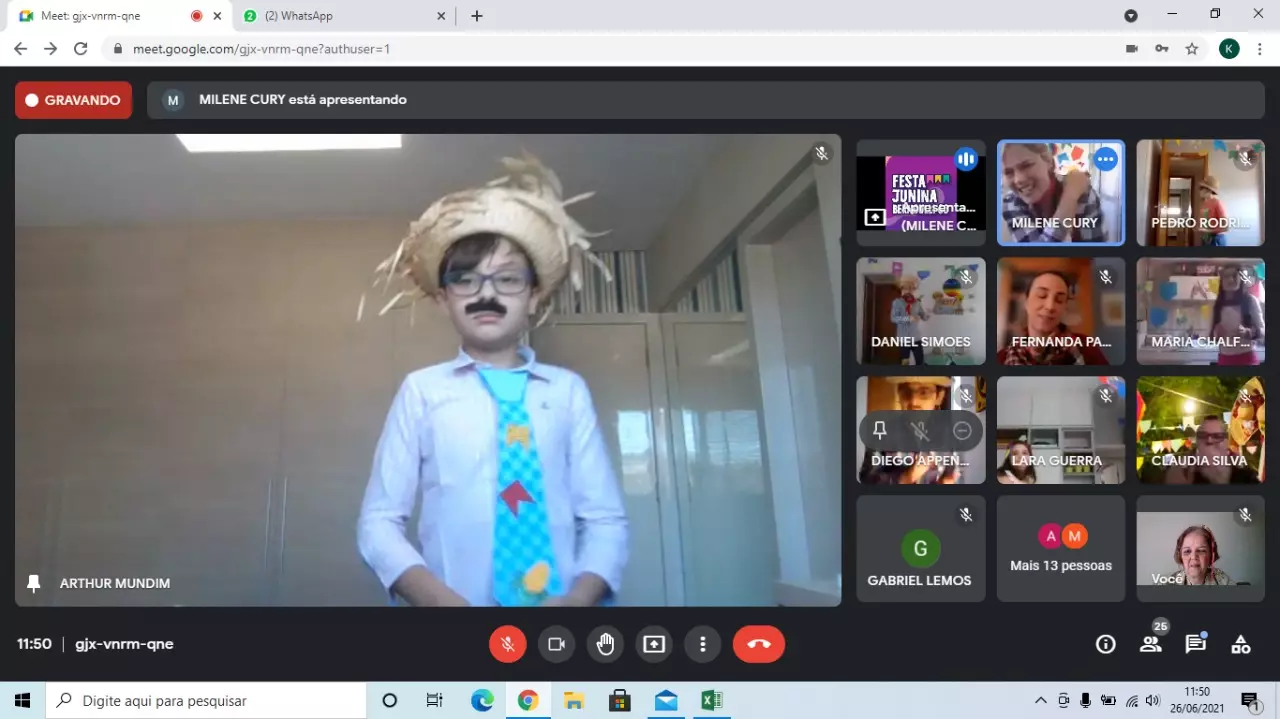Image resolution: width=1280 pixels, height=719 pixels.
Task: Pin Diego's video tile
Action: [880, 430]
